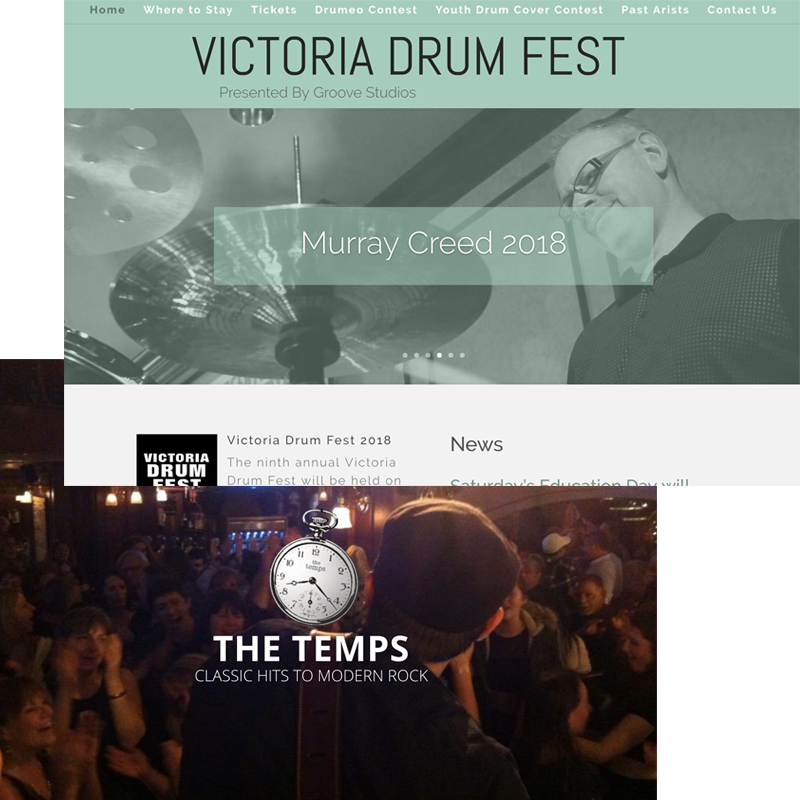
Task: Open the Where to Stay page
Action: coord(188,10)
